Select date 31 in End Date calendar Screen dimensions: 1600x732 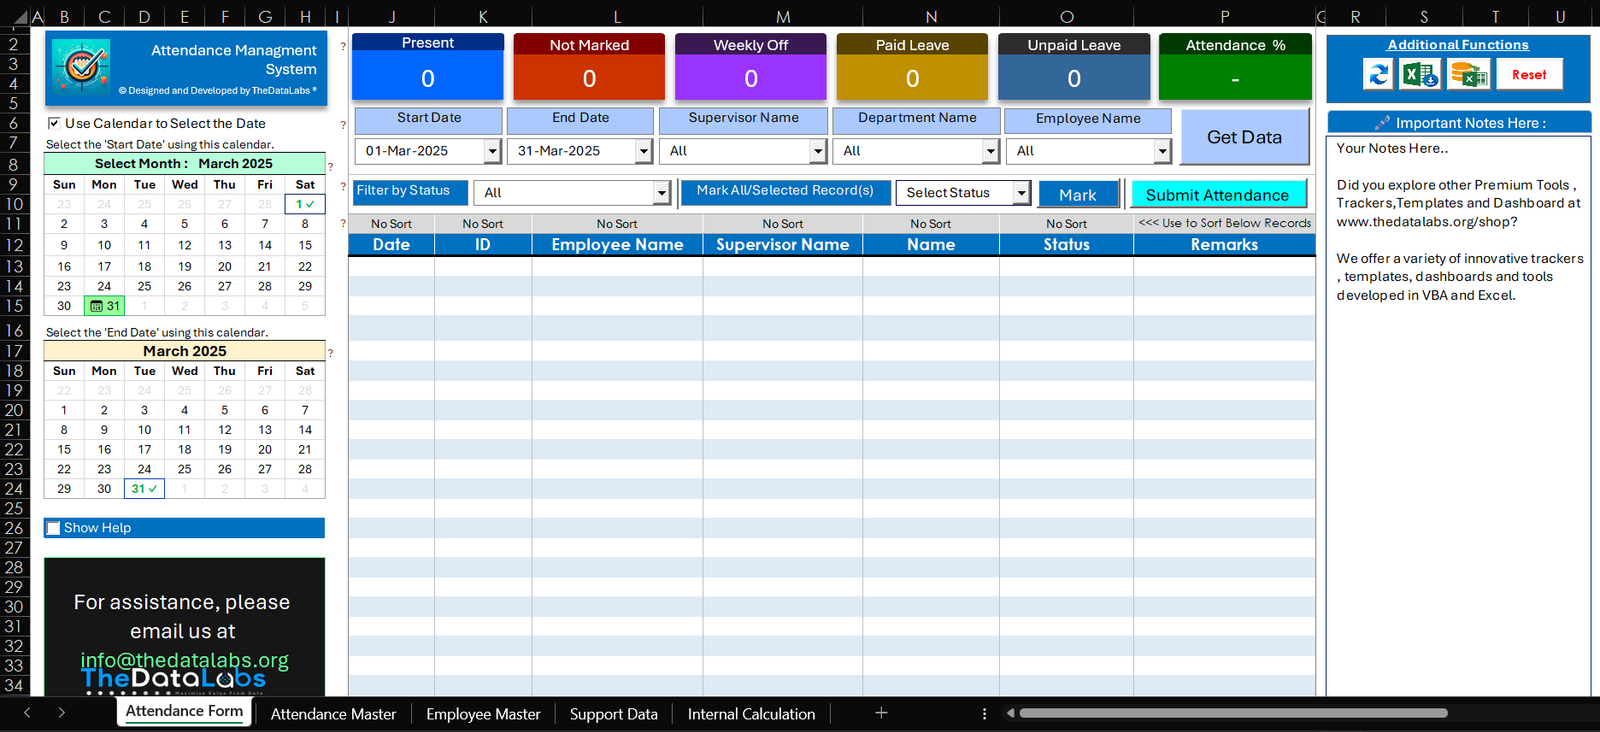click(x=144, y=489)
